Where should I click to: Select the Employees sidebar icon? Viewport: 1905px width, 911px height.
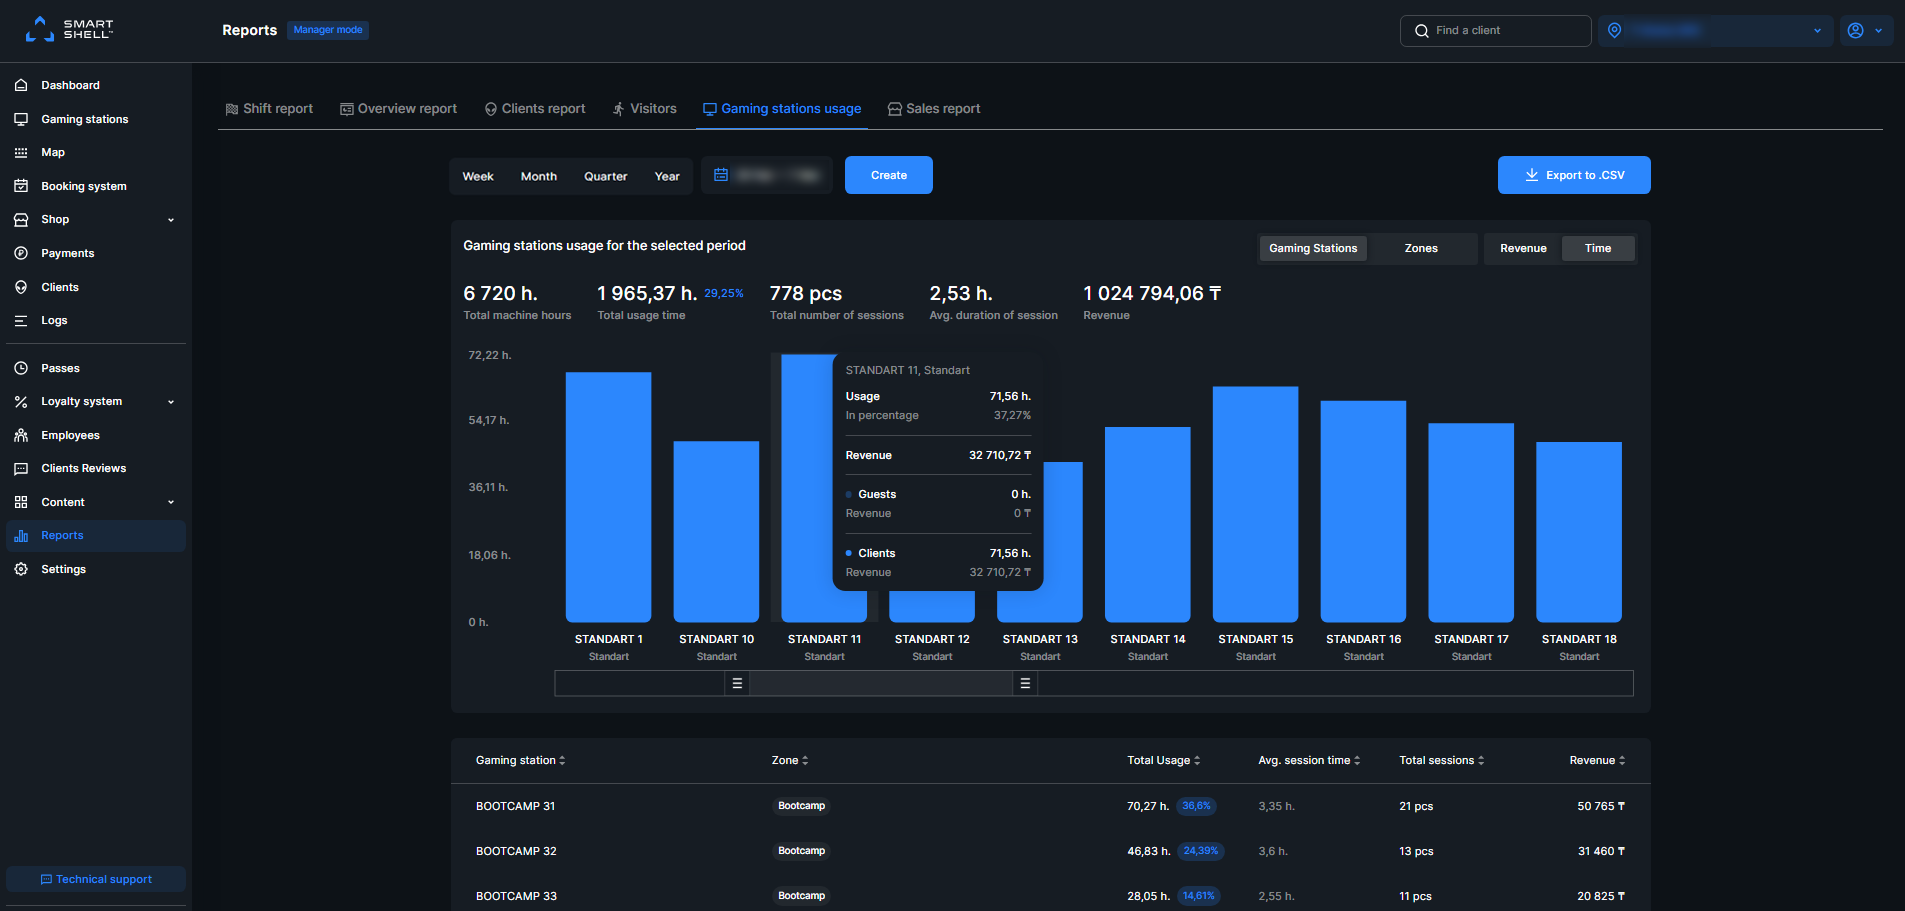pyautogui.click(x=21, y=435)
